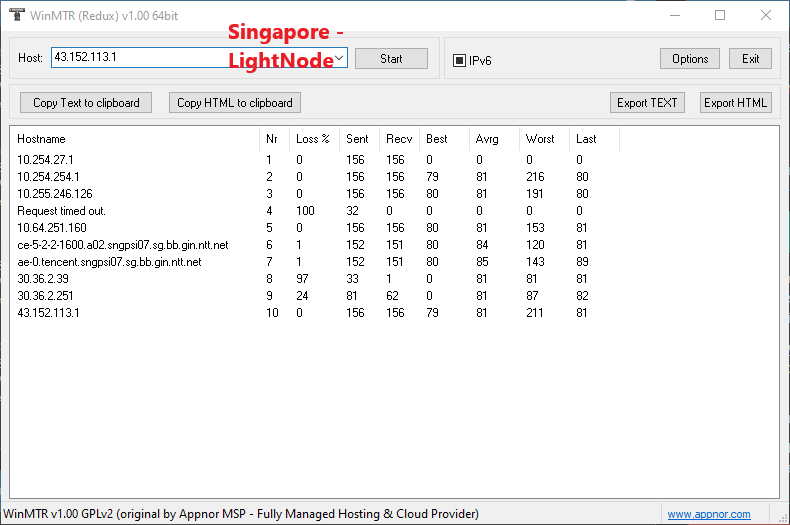Screen dimensions: 790x525
Task: Click Loss value 97 in hop 8
Action: click(x=302, y=279)
